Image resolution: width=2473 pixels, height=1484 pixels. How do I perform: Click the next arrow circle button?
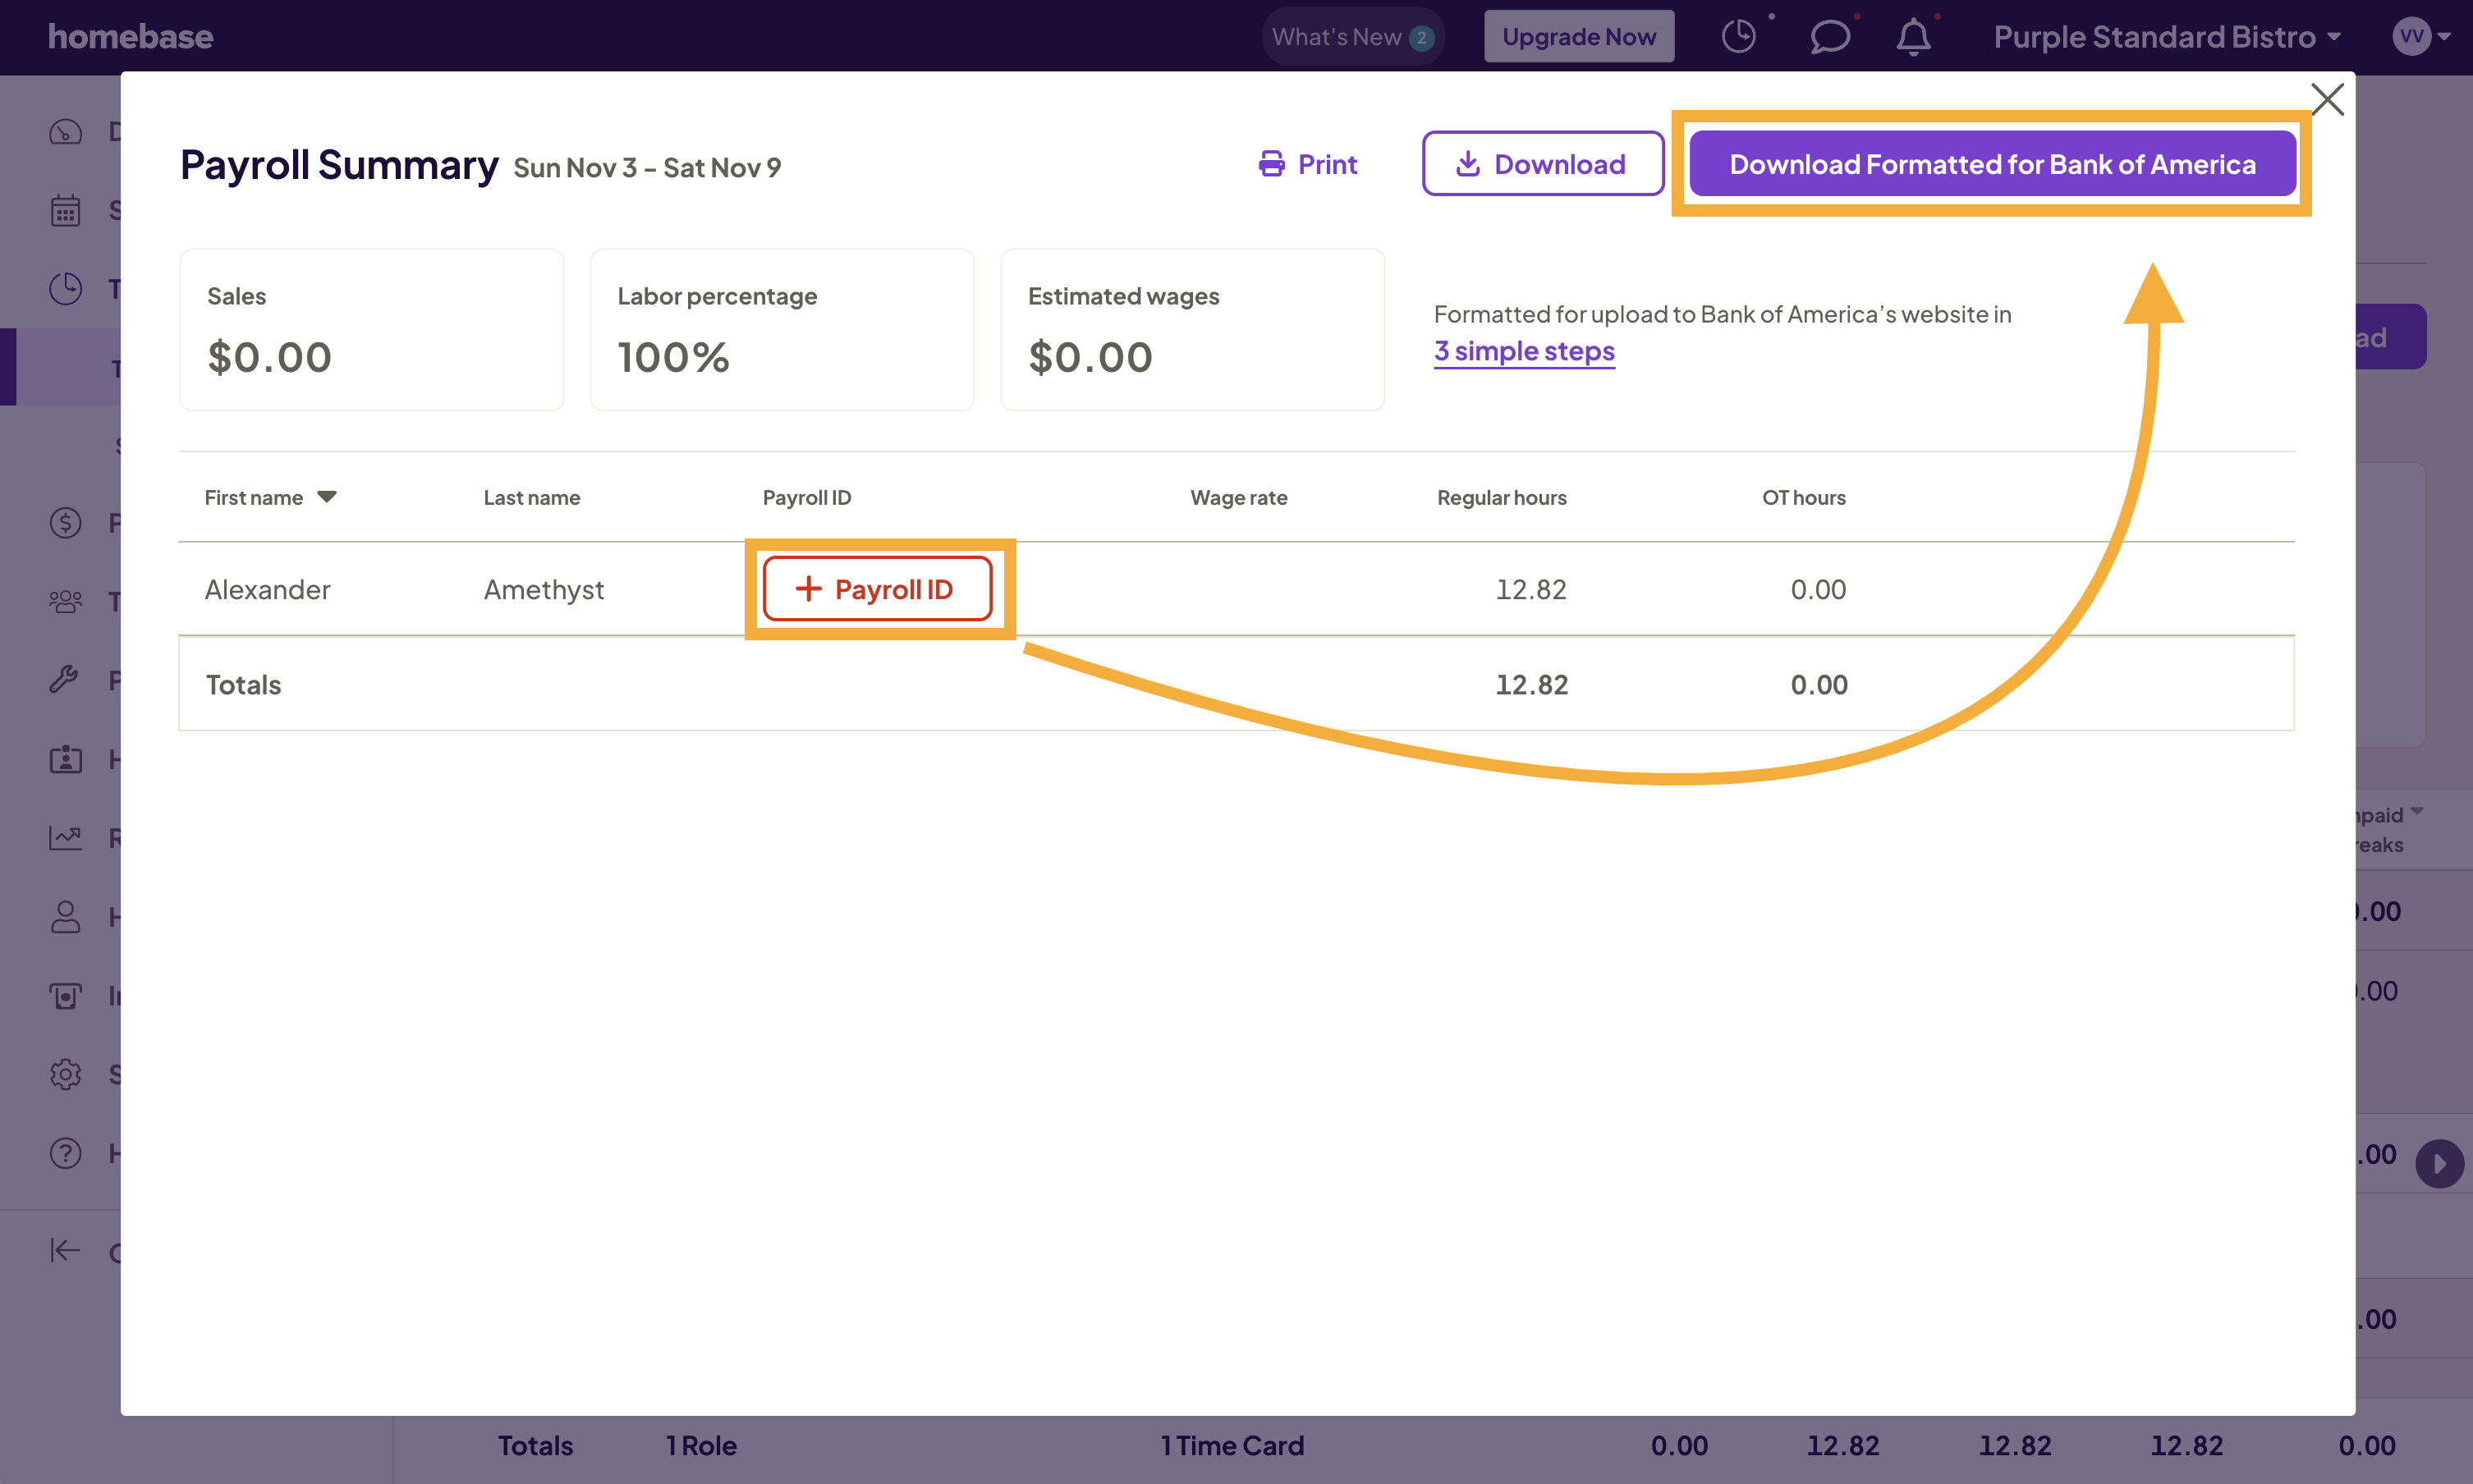(2439, 1164)
